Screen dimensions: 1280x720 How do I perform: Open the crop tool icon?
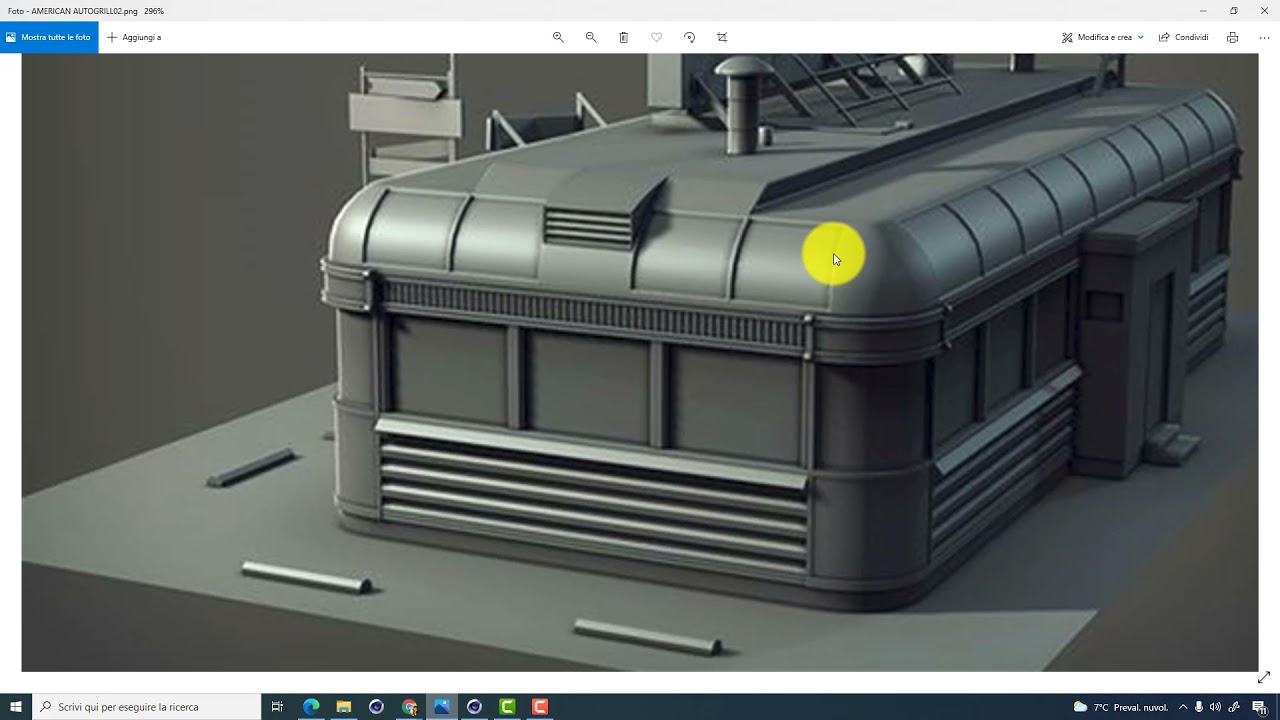tap(722, 37)
